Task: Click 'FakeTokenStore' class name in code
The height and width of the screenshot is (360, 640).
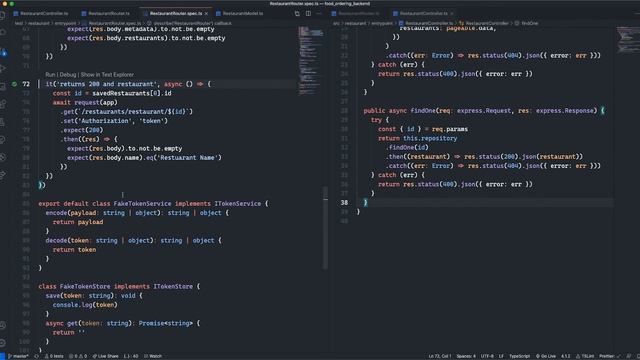Action: click(85, 286)
